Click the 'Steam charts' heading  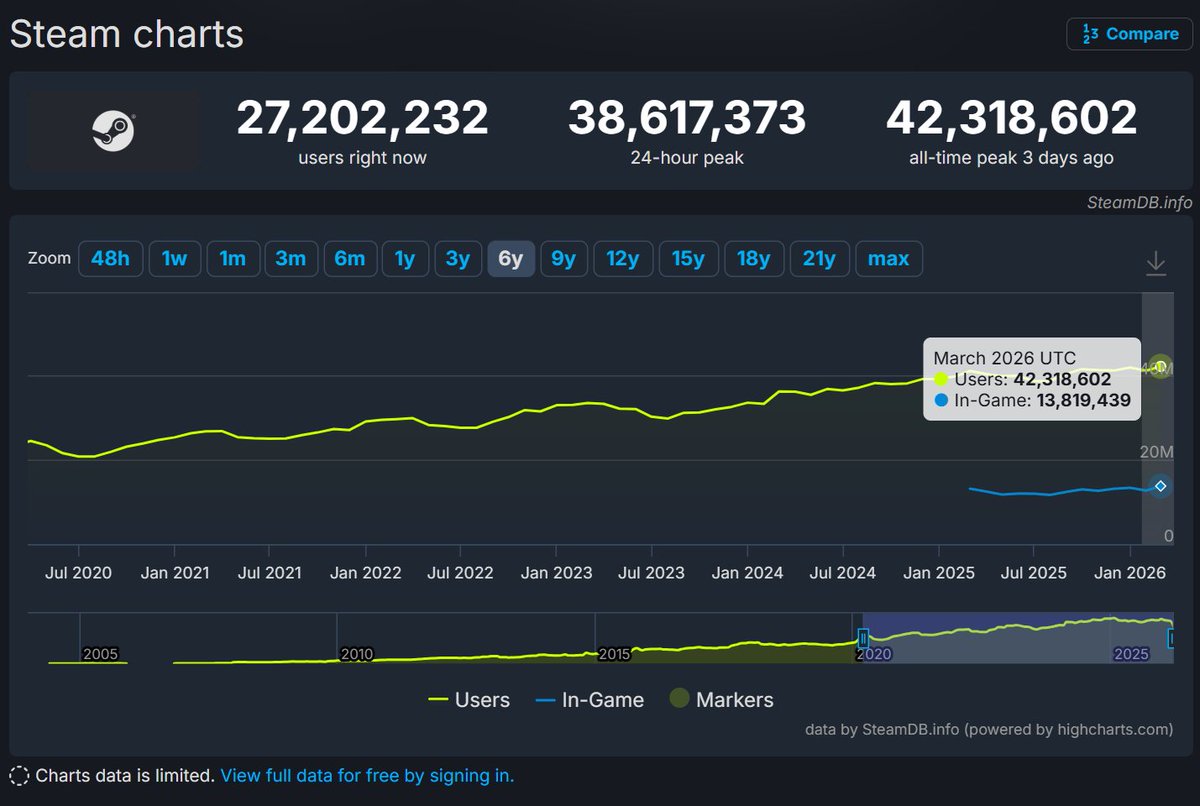127,34
